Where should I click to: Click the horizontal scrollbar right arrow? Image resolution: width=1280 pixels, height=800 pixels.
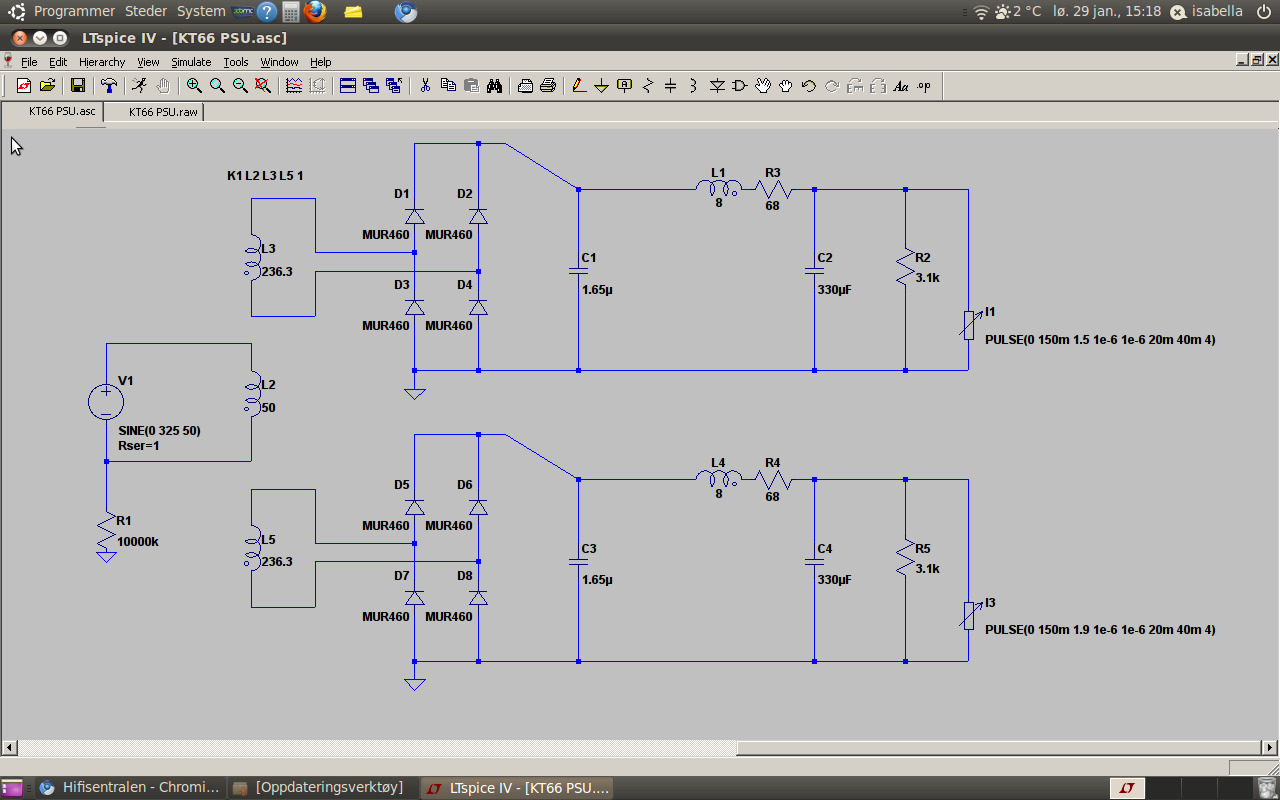pyautogui.click(x=1270, y=748)
